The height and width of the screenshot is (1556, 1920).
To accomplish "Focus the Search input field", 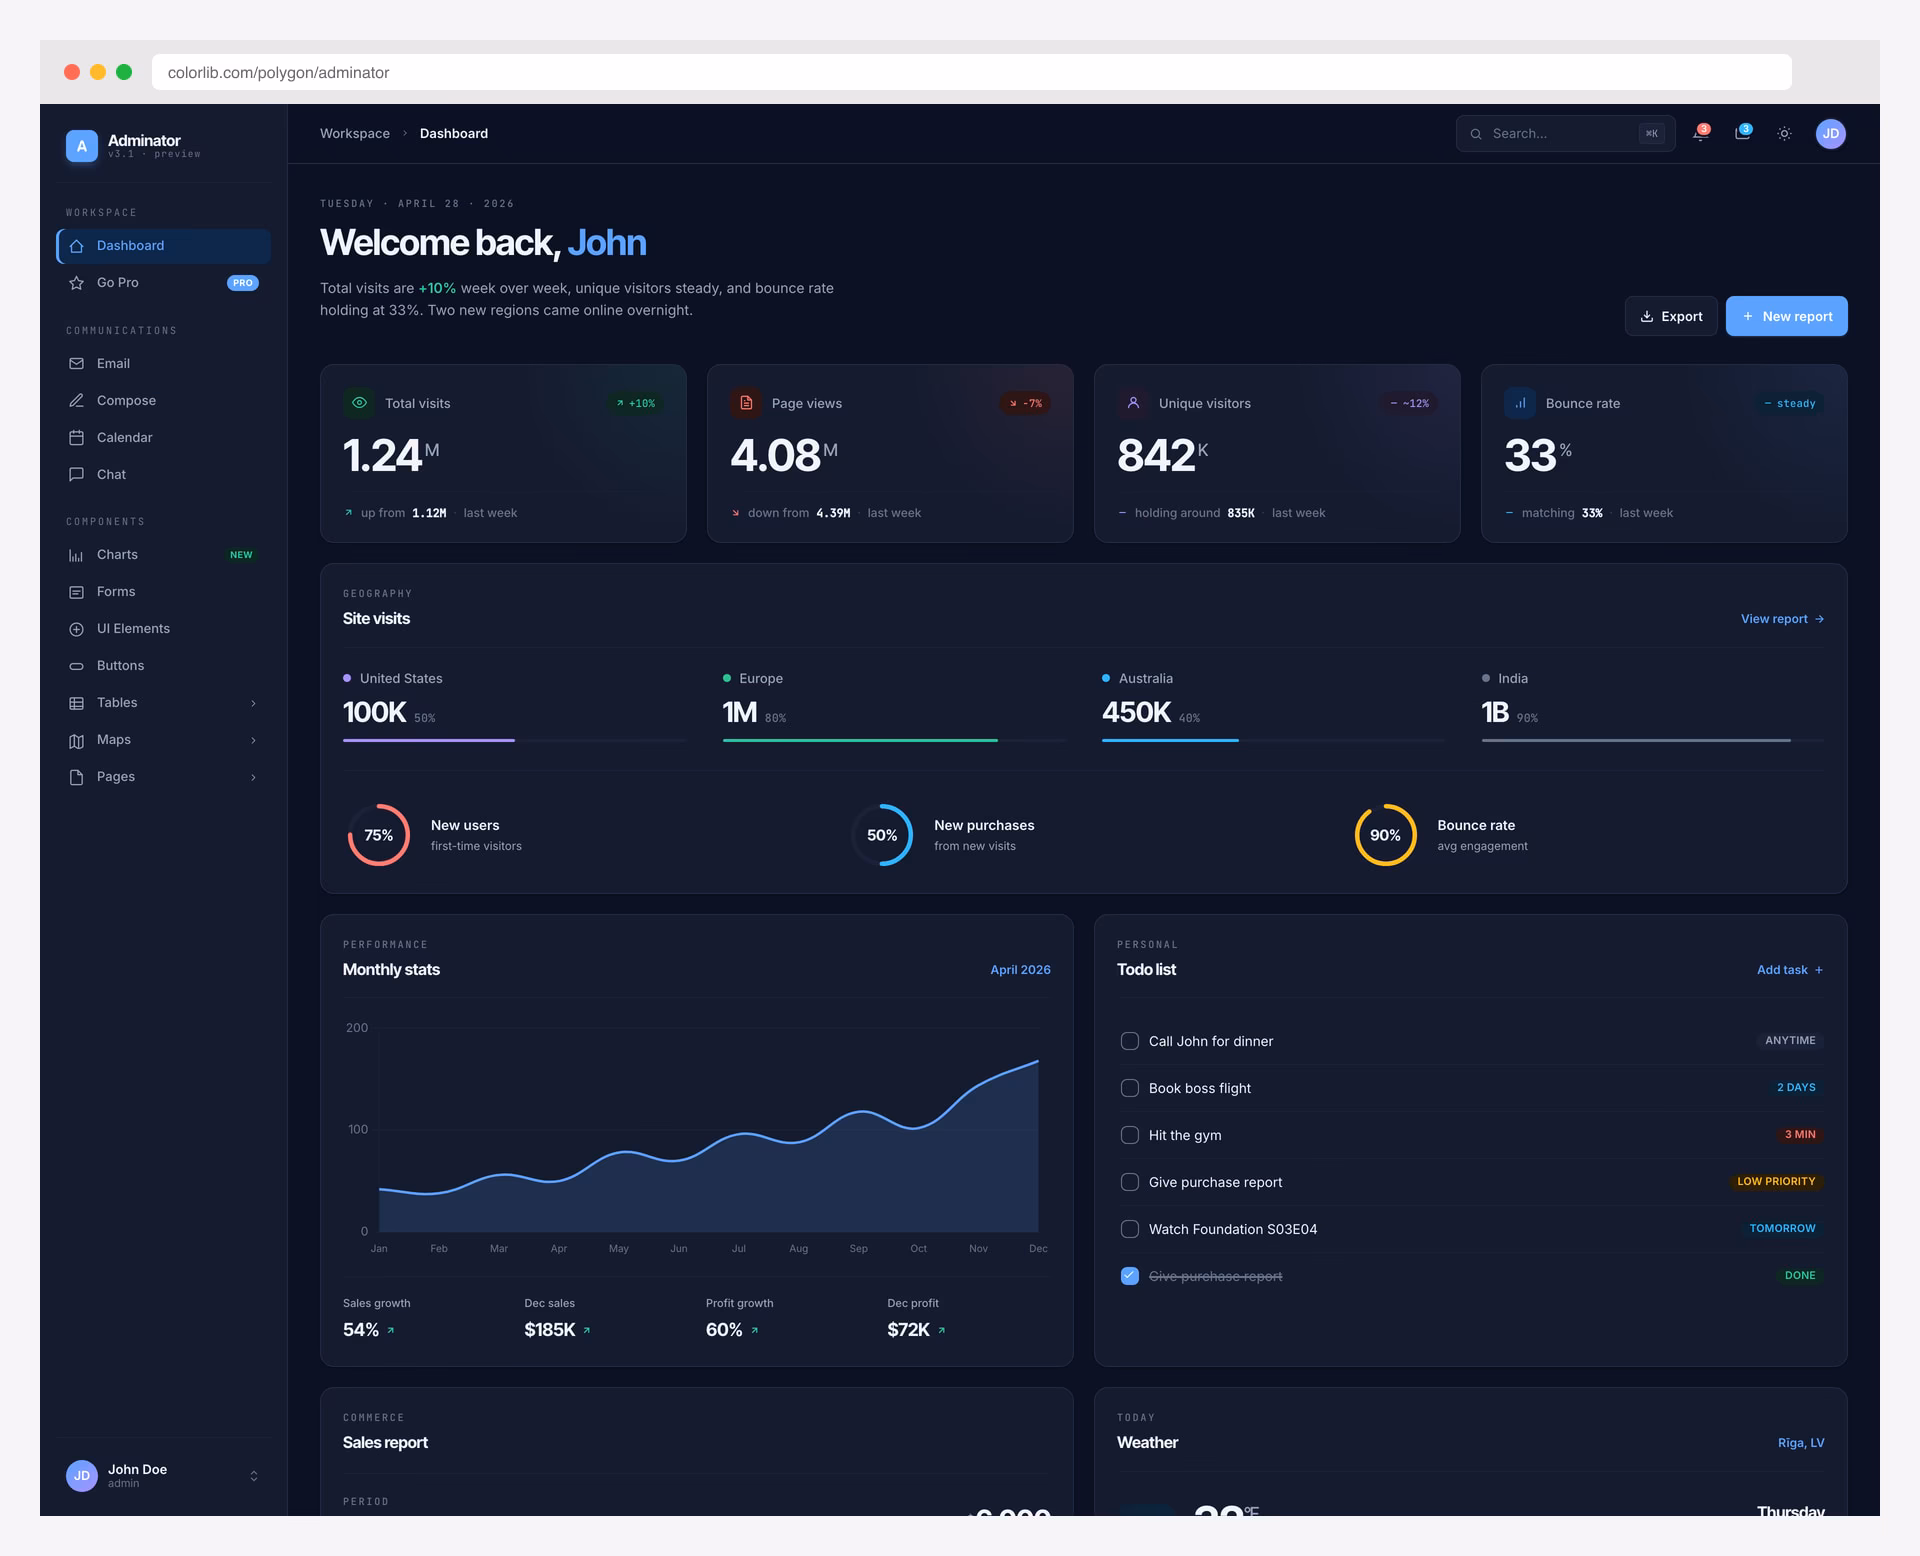I will tap(1565, 134).
